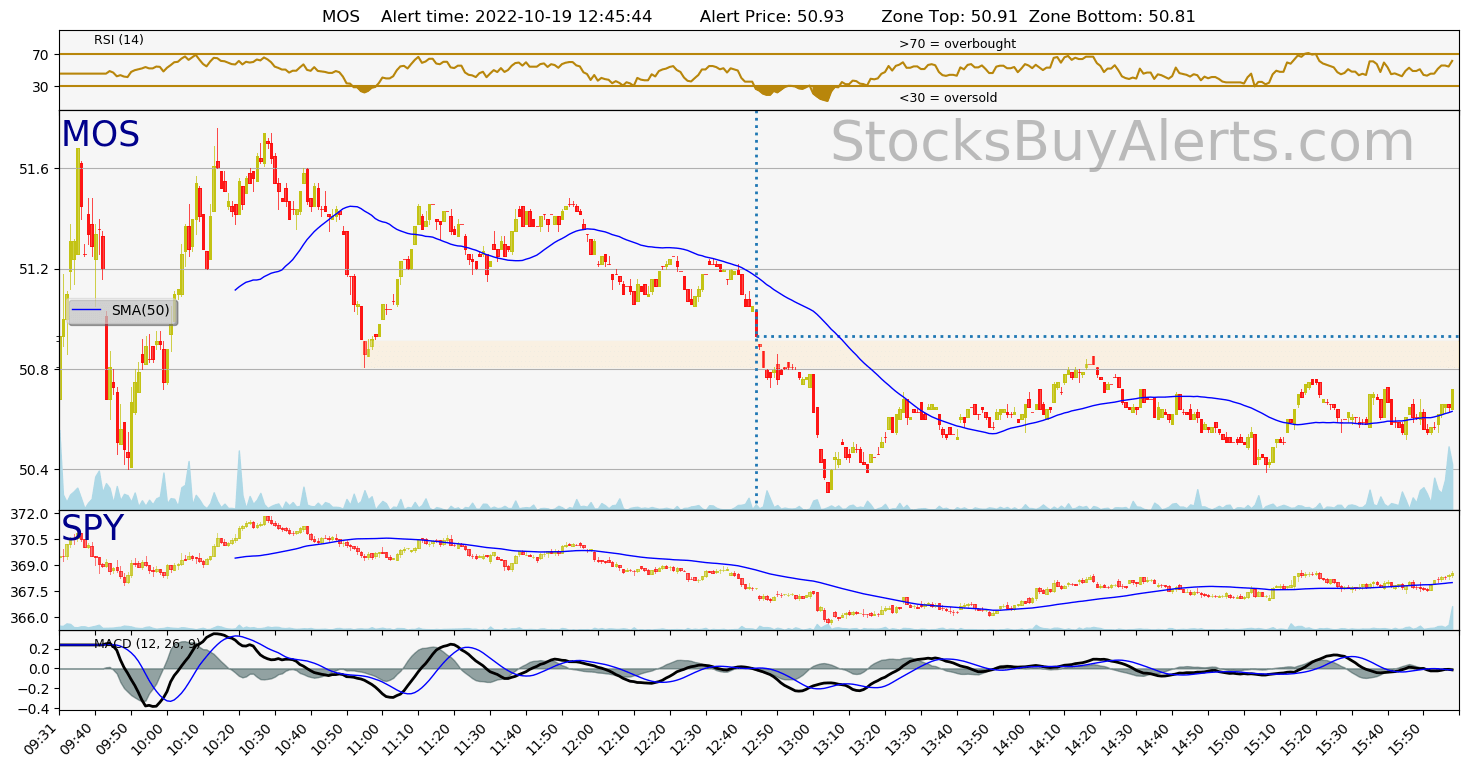The width and height of the screenshot is (1474, 768).
Task: Click the RSI (14) label
Action: [119, 40]
